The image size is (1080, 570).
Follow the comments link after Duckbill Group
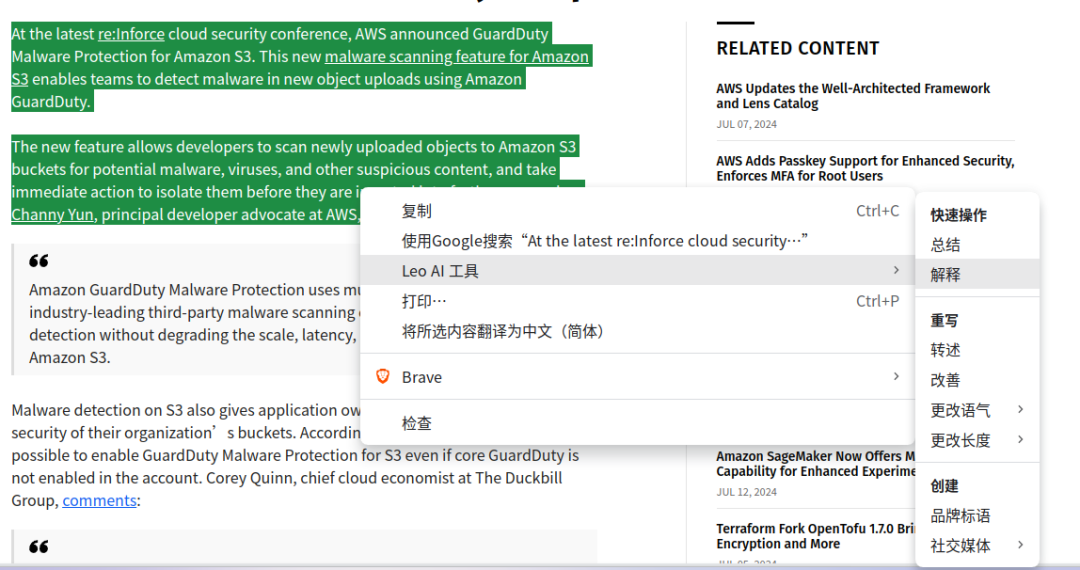[x=99, y=500]
